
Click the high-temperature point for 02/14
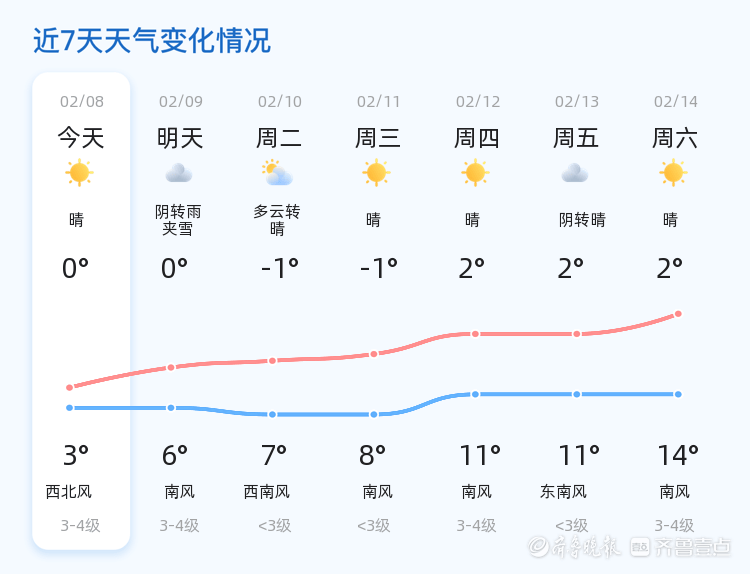678,314
